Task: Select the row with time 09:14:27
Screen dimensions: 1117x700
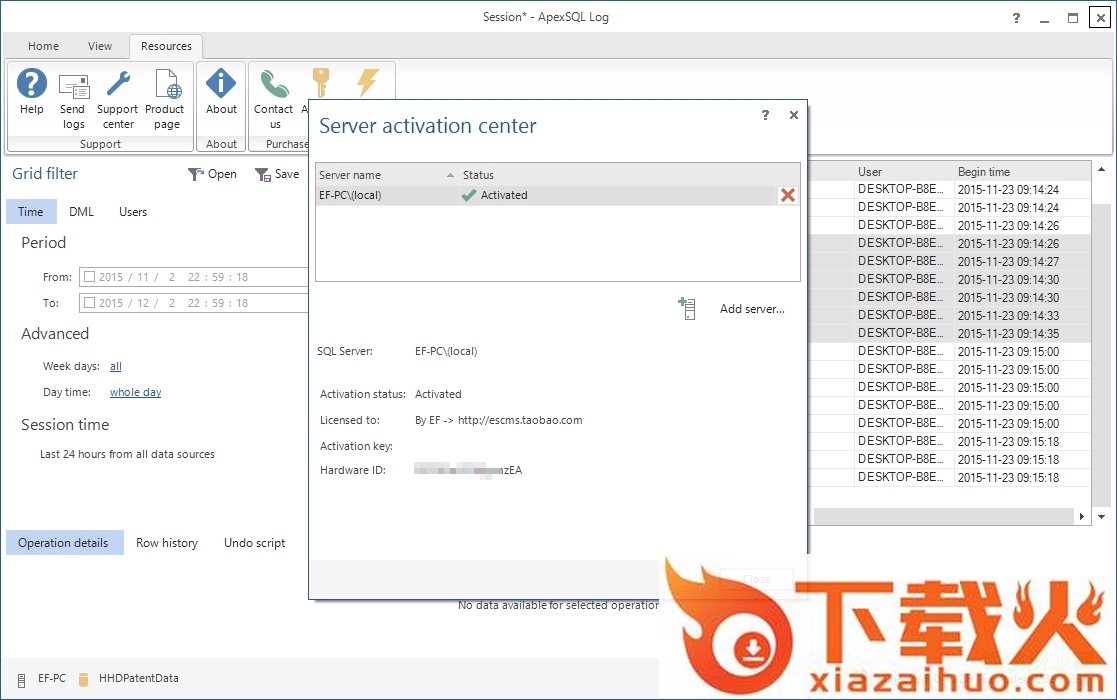Action: tap(950, 261)
